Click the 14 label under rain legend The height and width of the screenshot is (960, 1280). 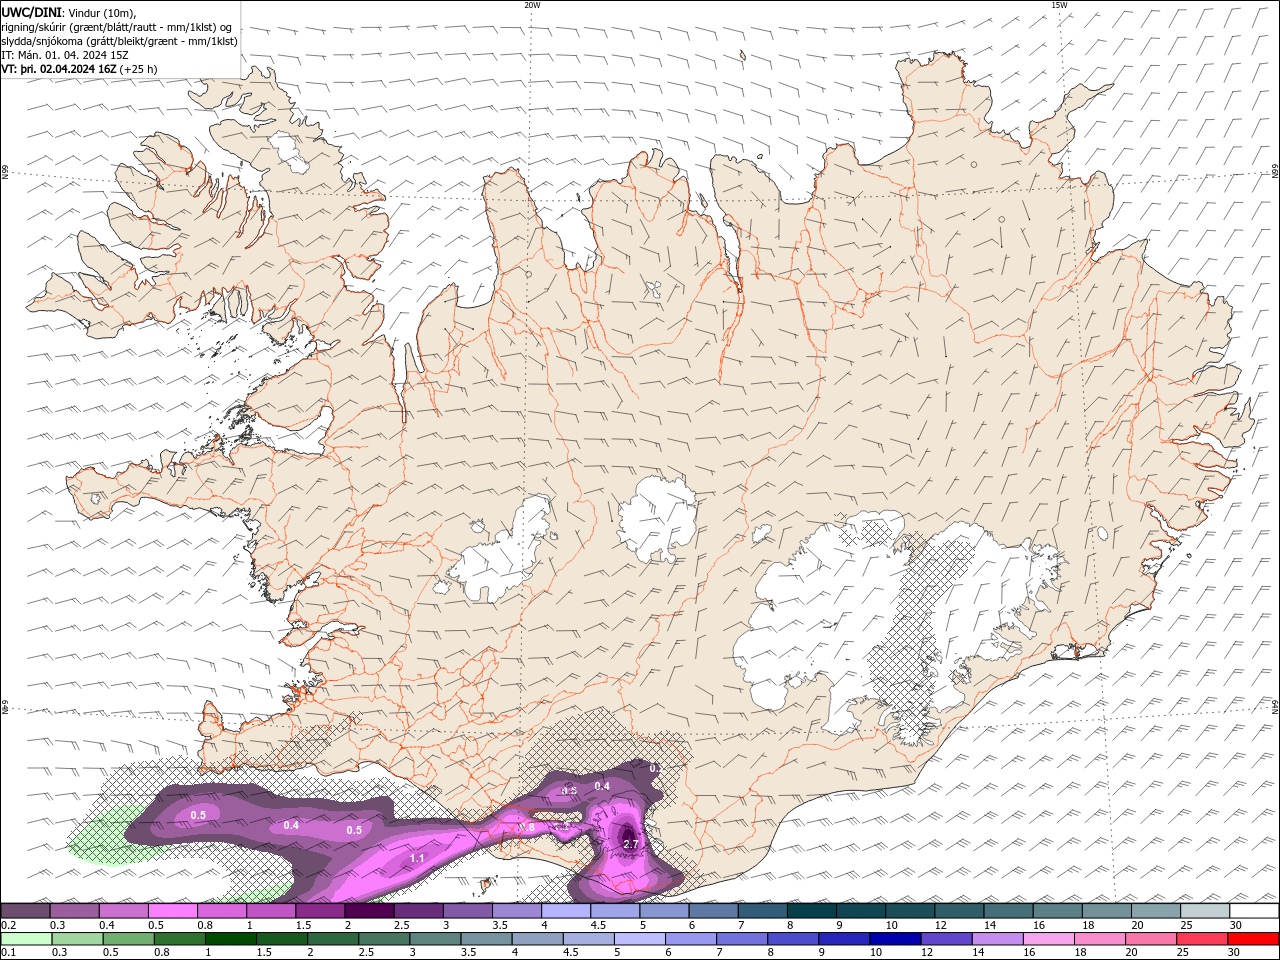click(x=978, y=953)
